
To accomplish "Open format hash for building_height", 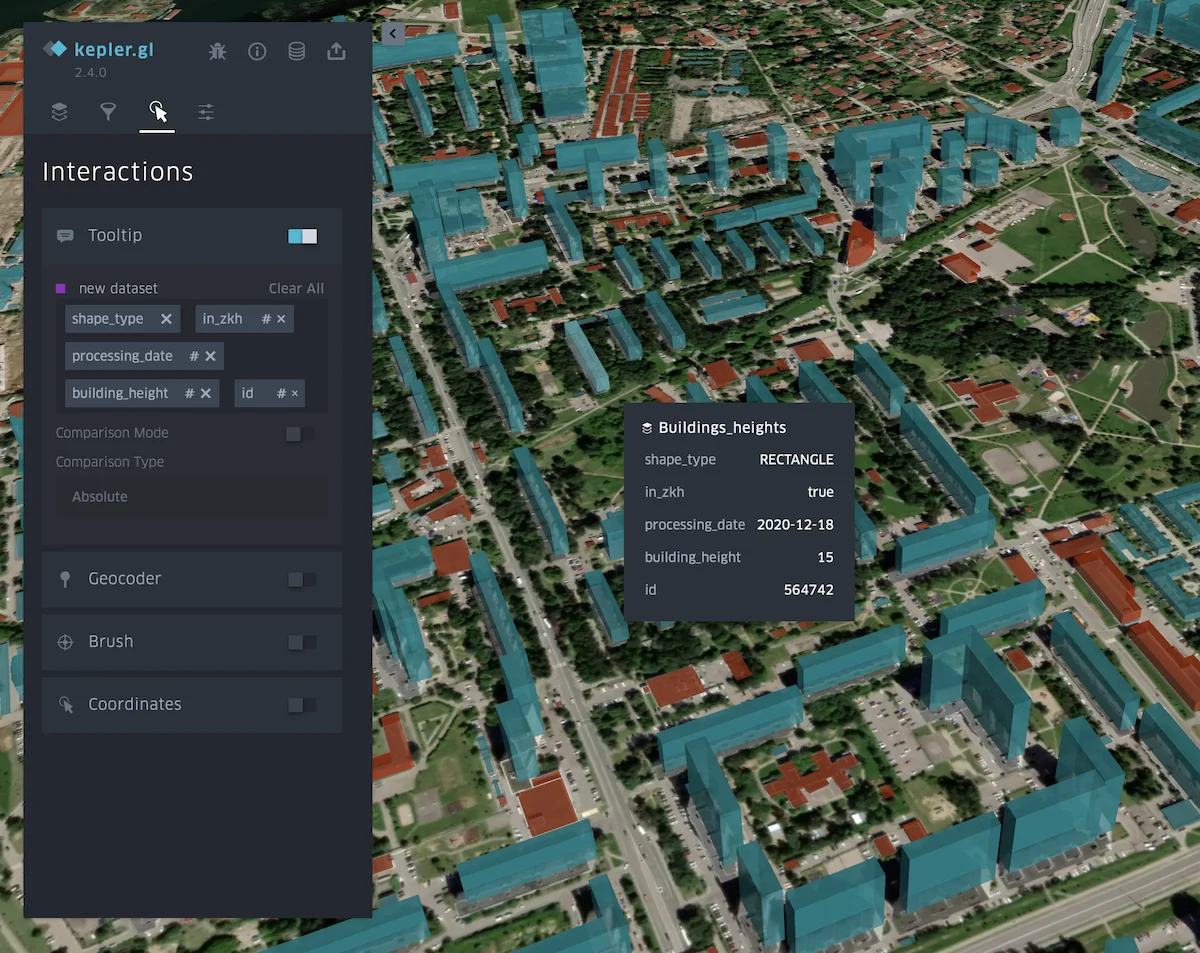I will point(189,393).
